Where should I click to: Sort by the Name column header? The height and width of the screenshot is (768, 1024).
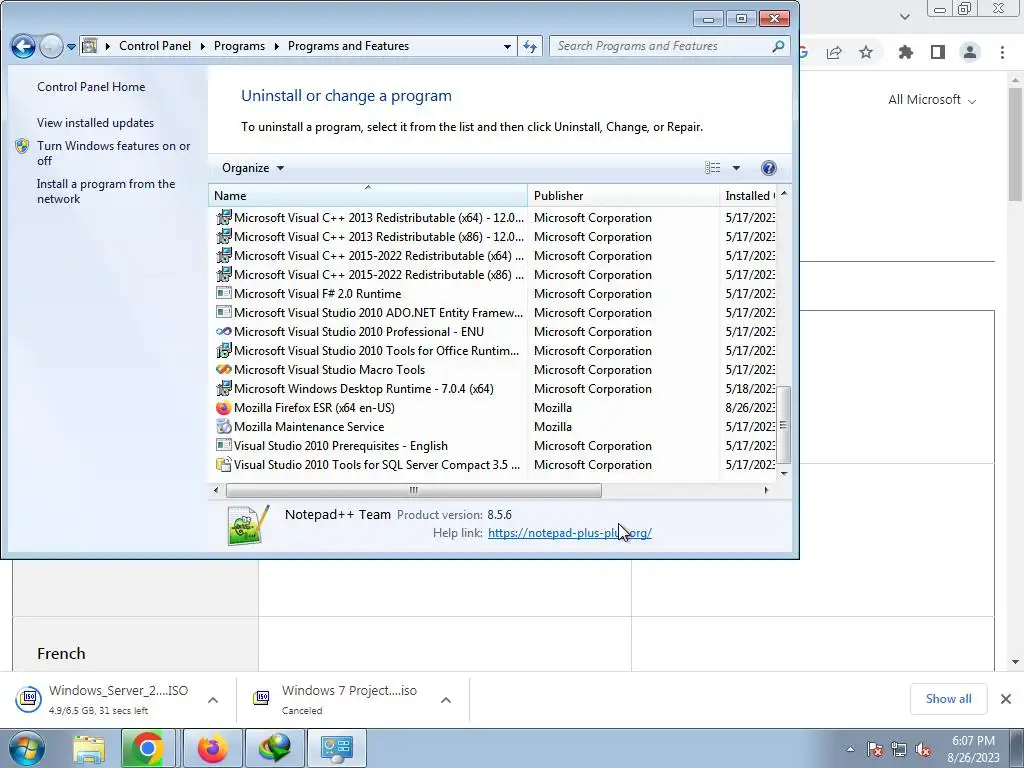(x=368, y=195)
